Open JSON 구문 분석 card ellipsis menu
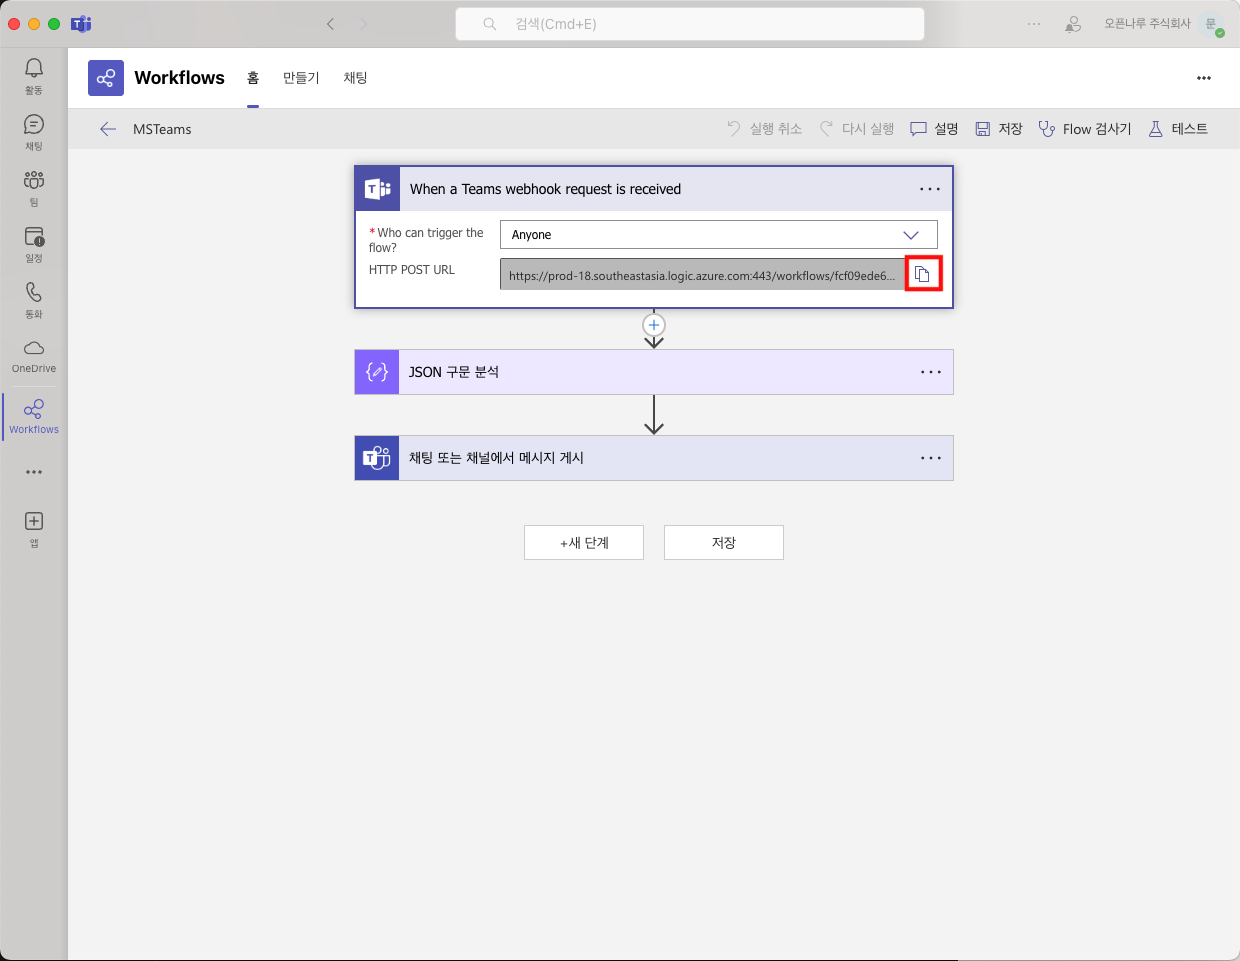The image size is (1240, 961). 930,372
